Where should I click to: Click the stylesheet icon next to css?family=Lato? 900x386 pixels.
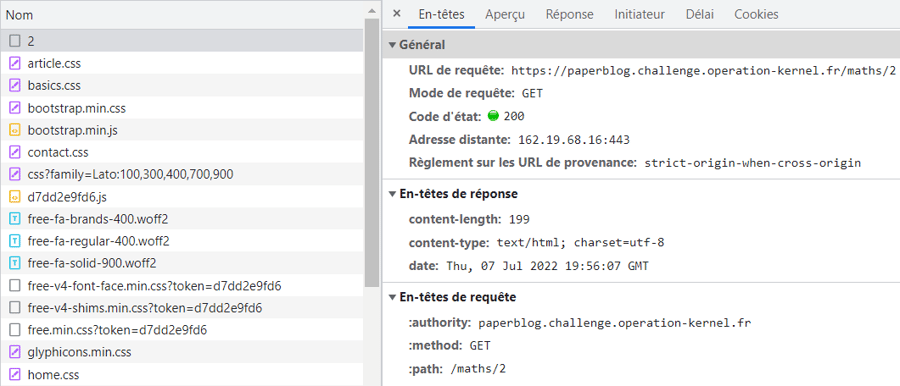pyautogui.click(x=15, y=175)
